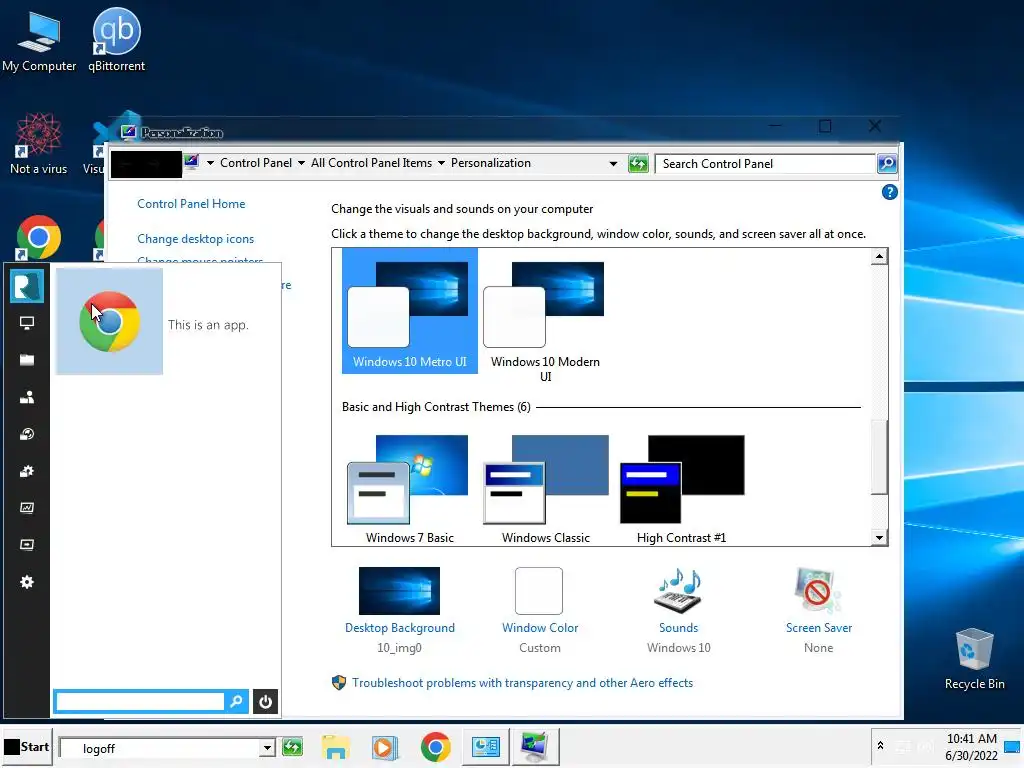Click the Personalization taskbar button
The height and width of the screenshot is (768, 1024).
tap(536, 746)
